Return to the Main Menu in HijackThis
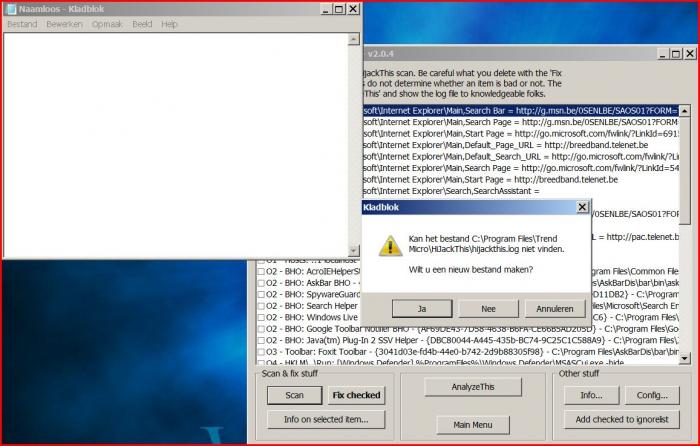700x446 pixels. pyautogui.click(x=473, y=425)
